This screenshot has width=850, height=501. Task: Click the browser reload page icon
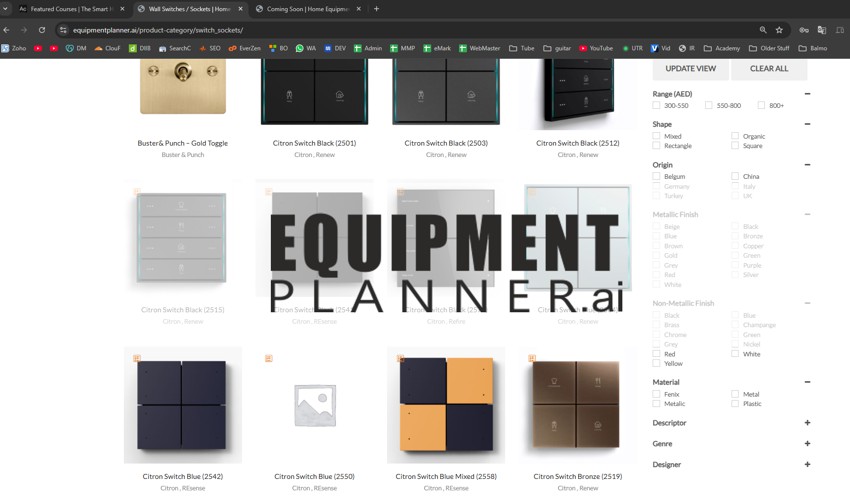pyautogui.click(x=41, y=30)
